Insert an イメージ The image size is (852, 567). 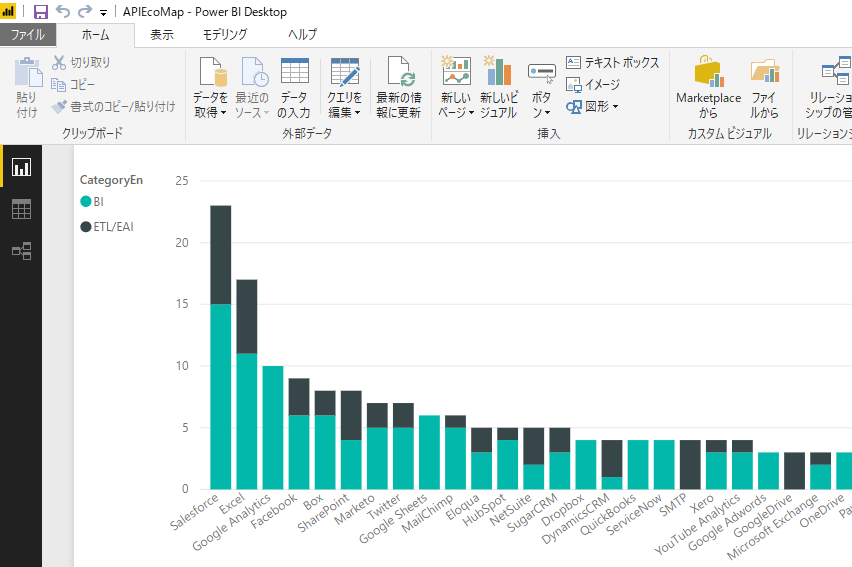point(593,85)
